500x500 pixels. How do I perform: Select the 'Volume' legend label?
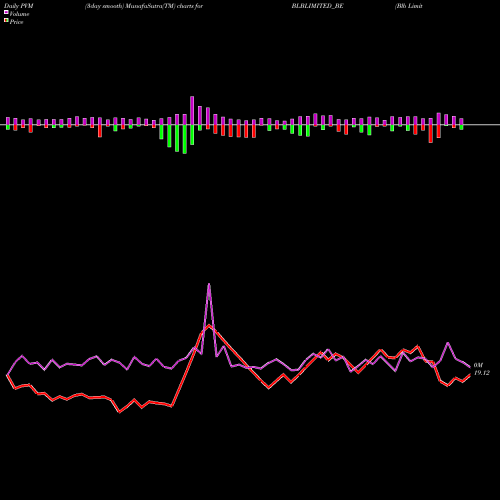19,14
